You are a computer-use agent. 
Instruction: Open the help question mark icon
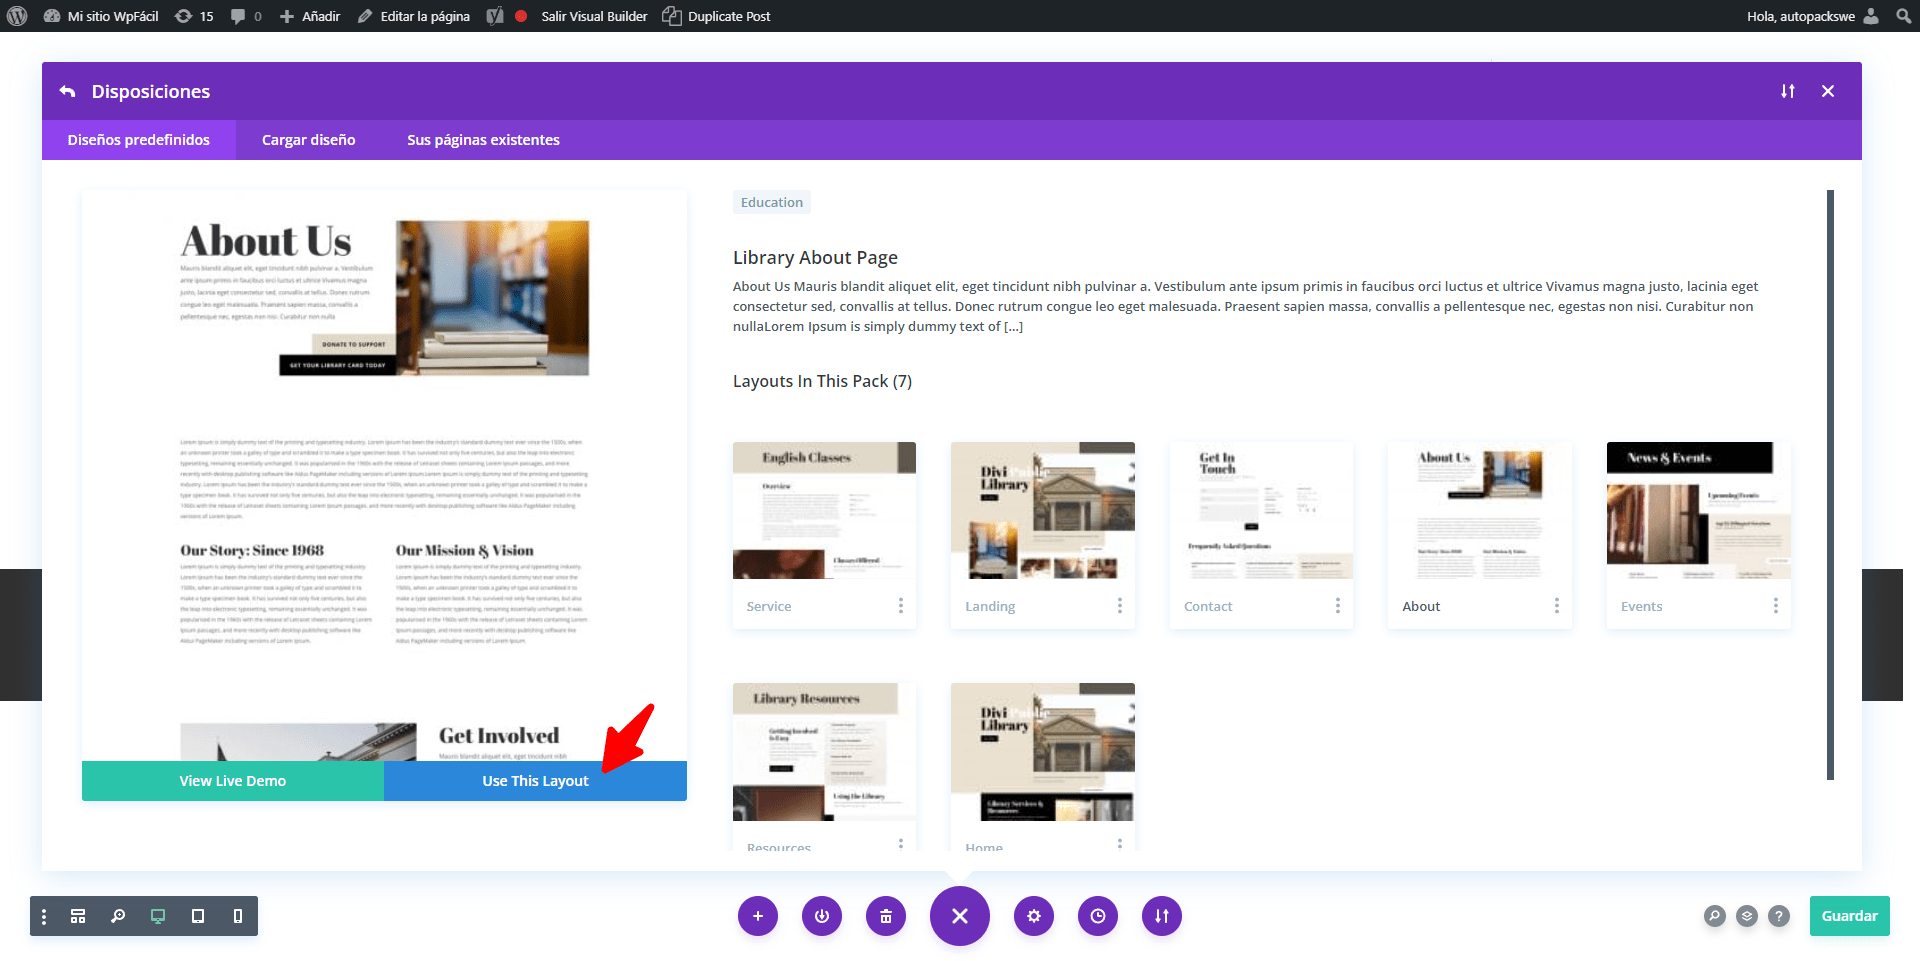(1779, 916)
